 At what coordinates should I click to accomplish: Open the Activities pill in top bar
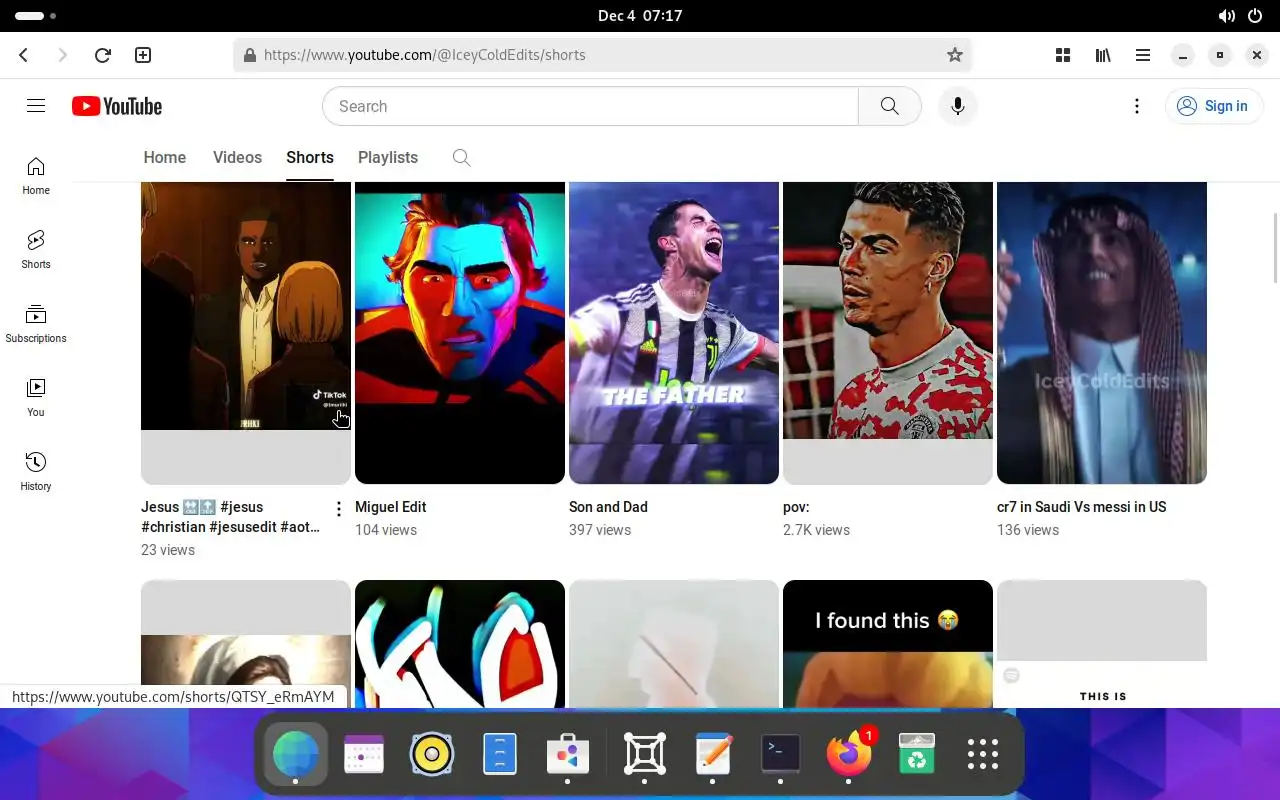coord(36,16)
